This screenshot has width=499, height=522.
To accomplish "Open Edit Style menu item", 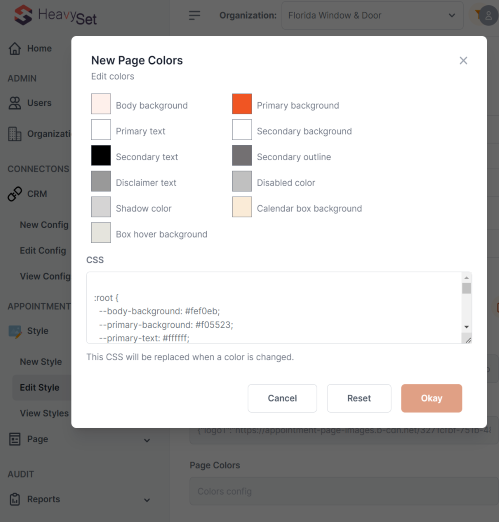I will [x=40, y=388].
